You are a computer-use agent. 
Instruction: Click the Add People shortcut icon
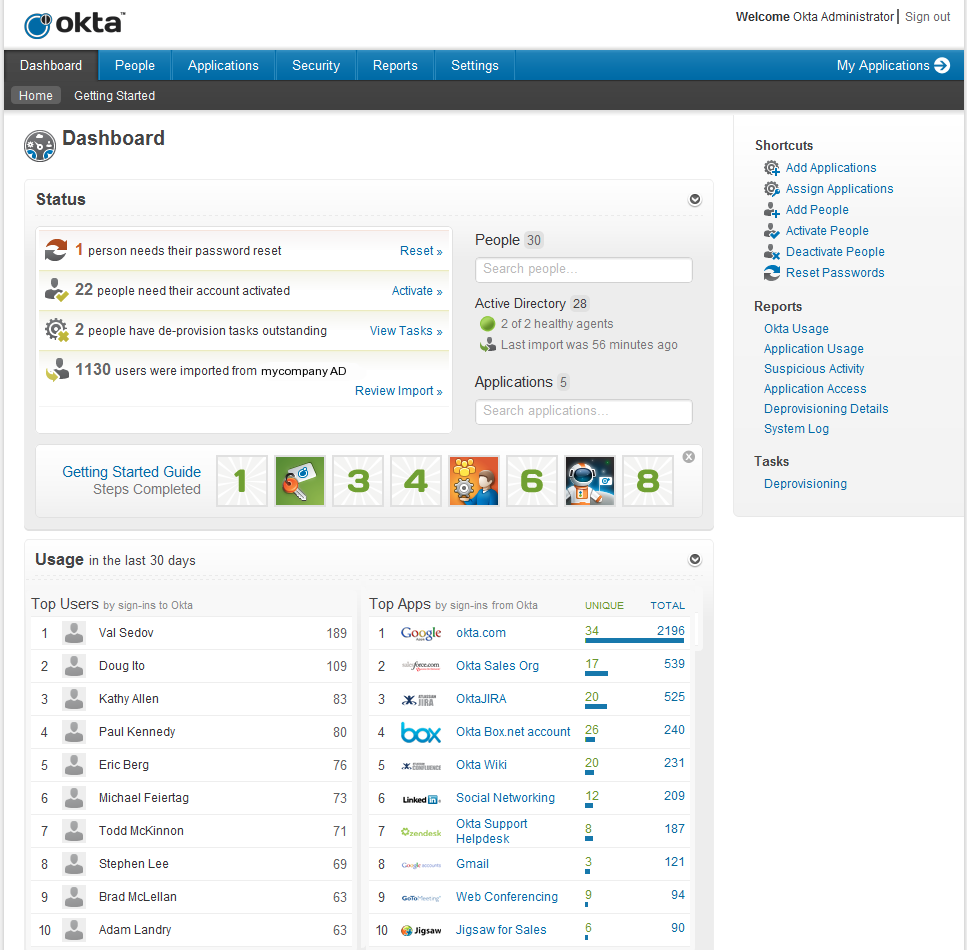(771, 210)
